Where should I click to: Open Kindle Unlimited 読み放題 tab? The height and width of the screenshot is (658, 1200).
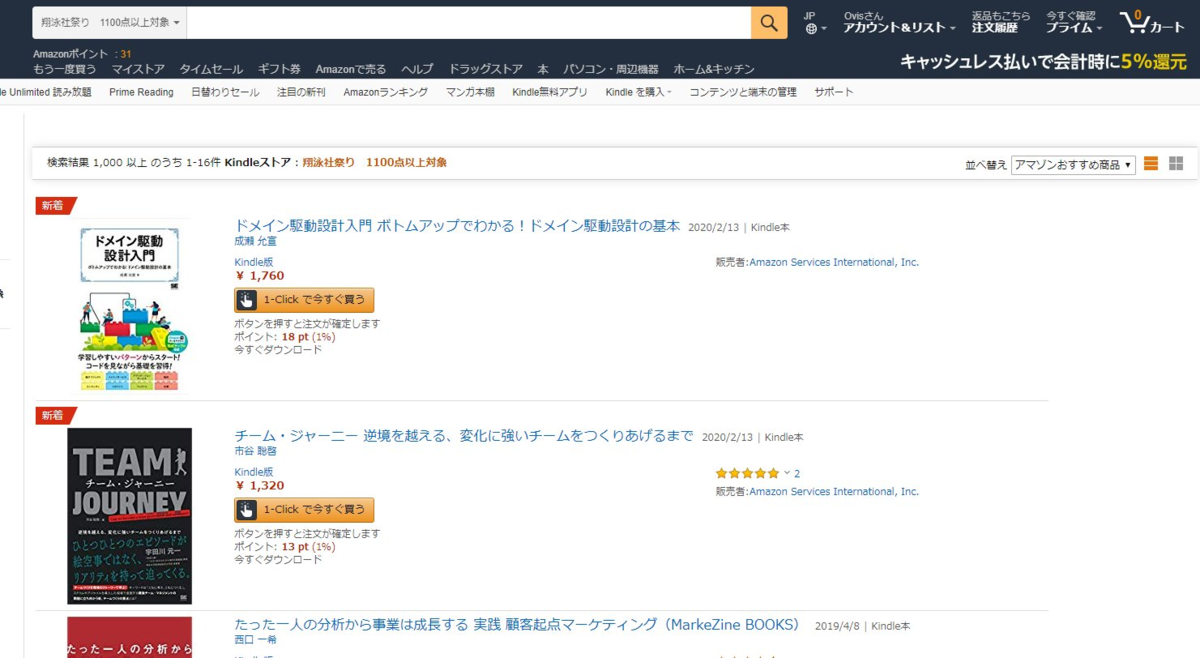pyautogui.click(x=46, y=92)
